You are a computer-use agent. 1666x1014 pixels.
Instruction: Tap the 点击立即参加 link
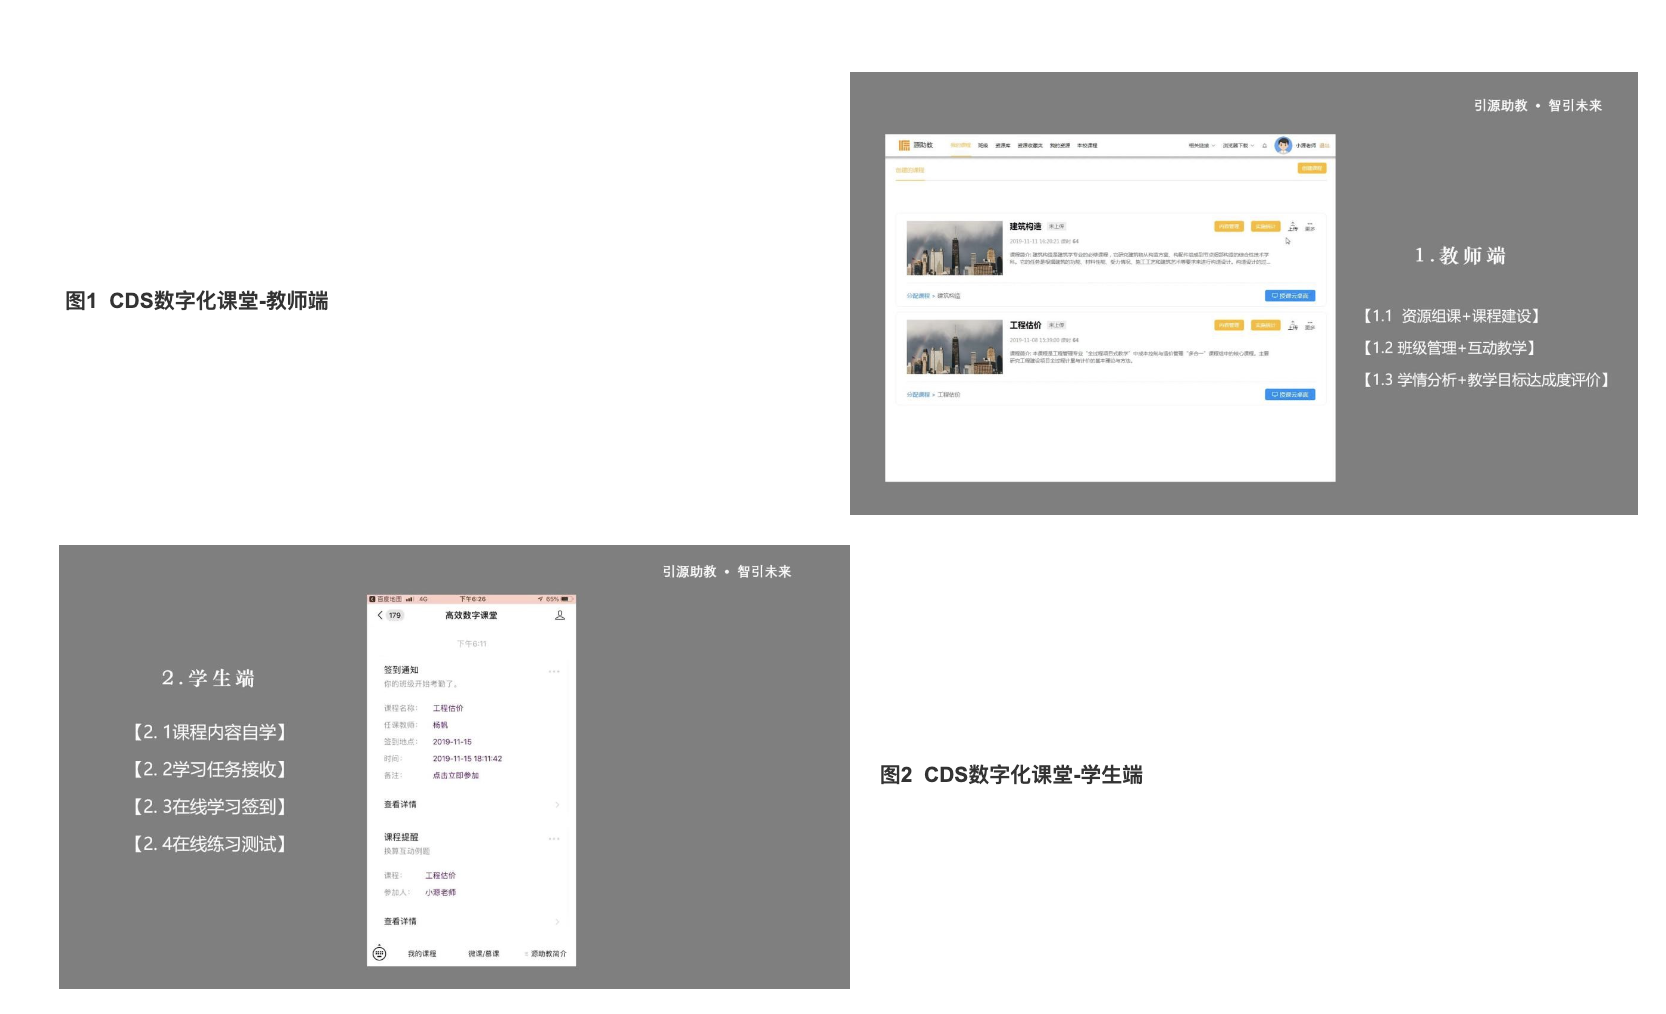pos(456,776)
